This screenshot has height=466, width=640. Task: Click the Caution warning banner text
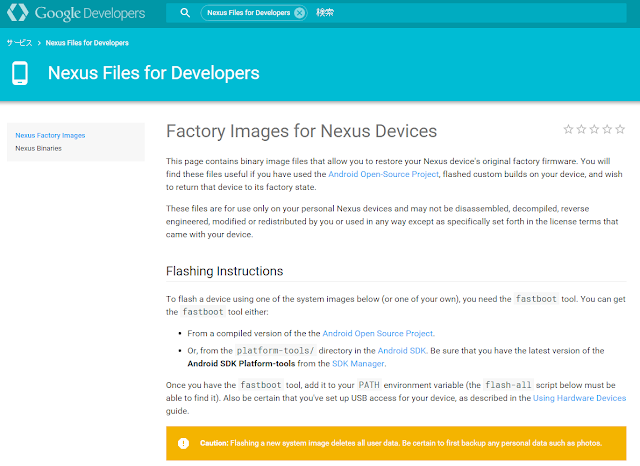[x=401, y=443]
